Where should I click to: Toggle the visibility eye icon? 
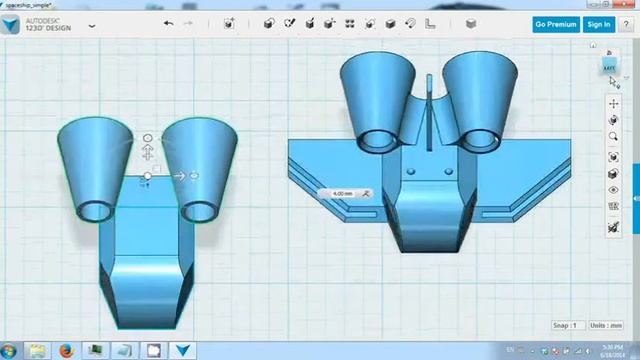613,190
